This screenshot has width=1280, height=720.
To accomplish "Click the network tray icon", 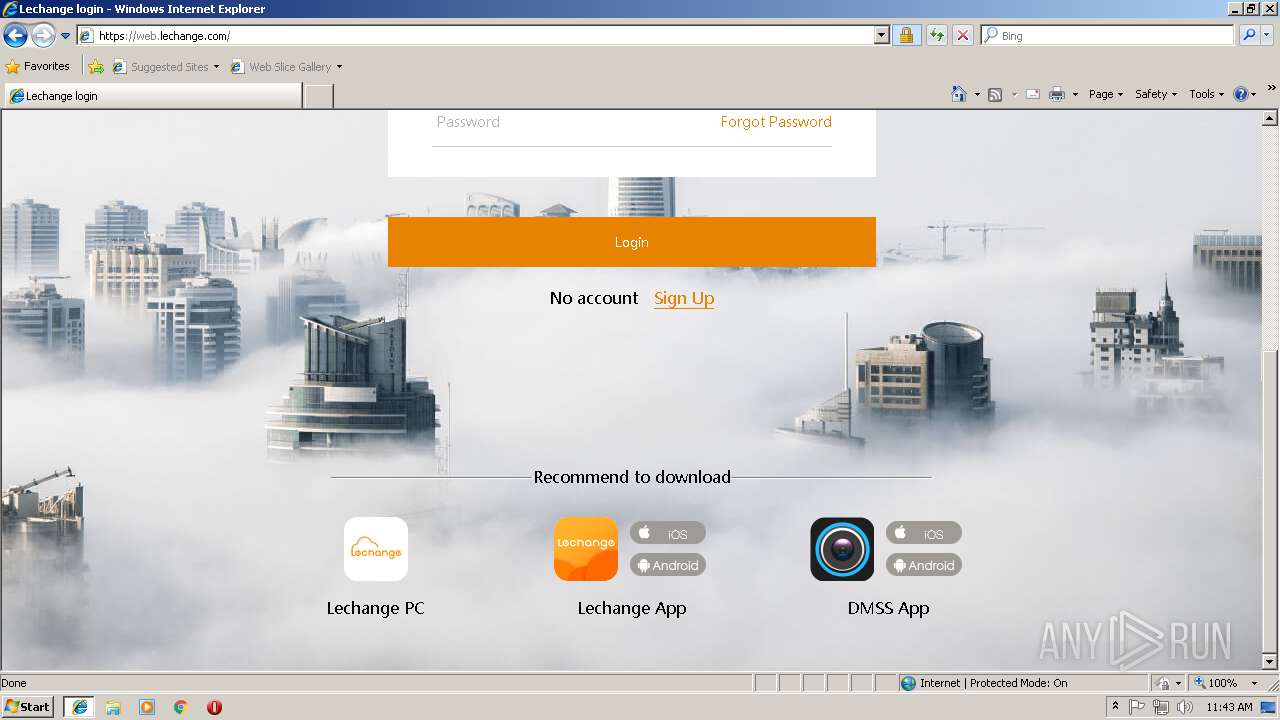I will [x=1161, y=707].
